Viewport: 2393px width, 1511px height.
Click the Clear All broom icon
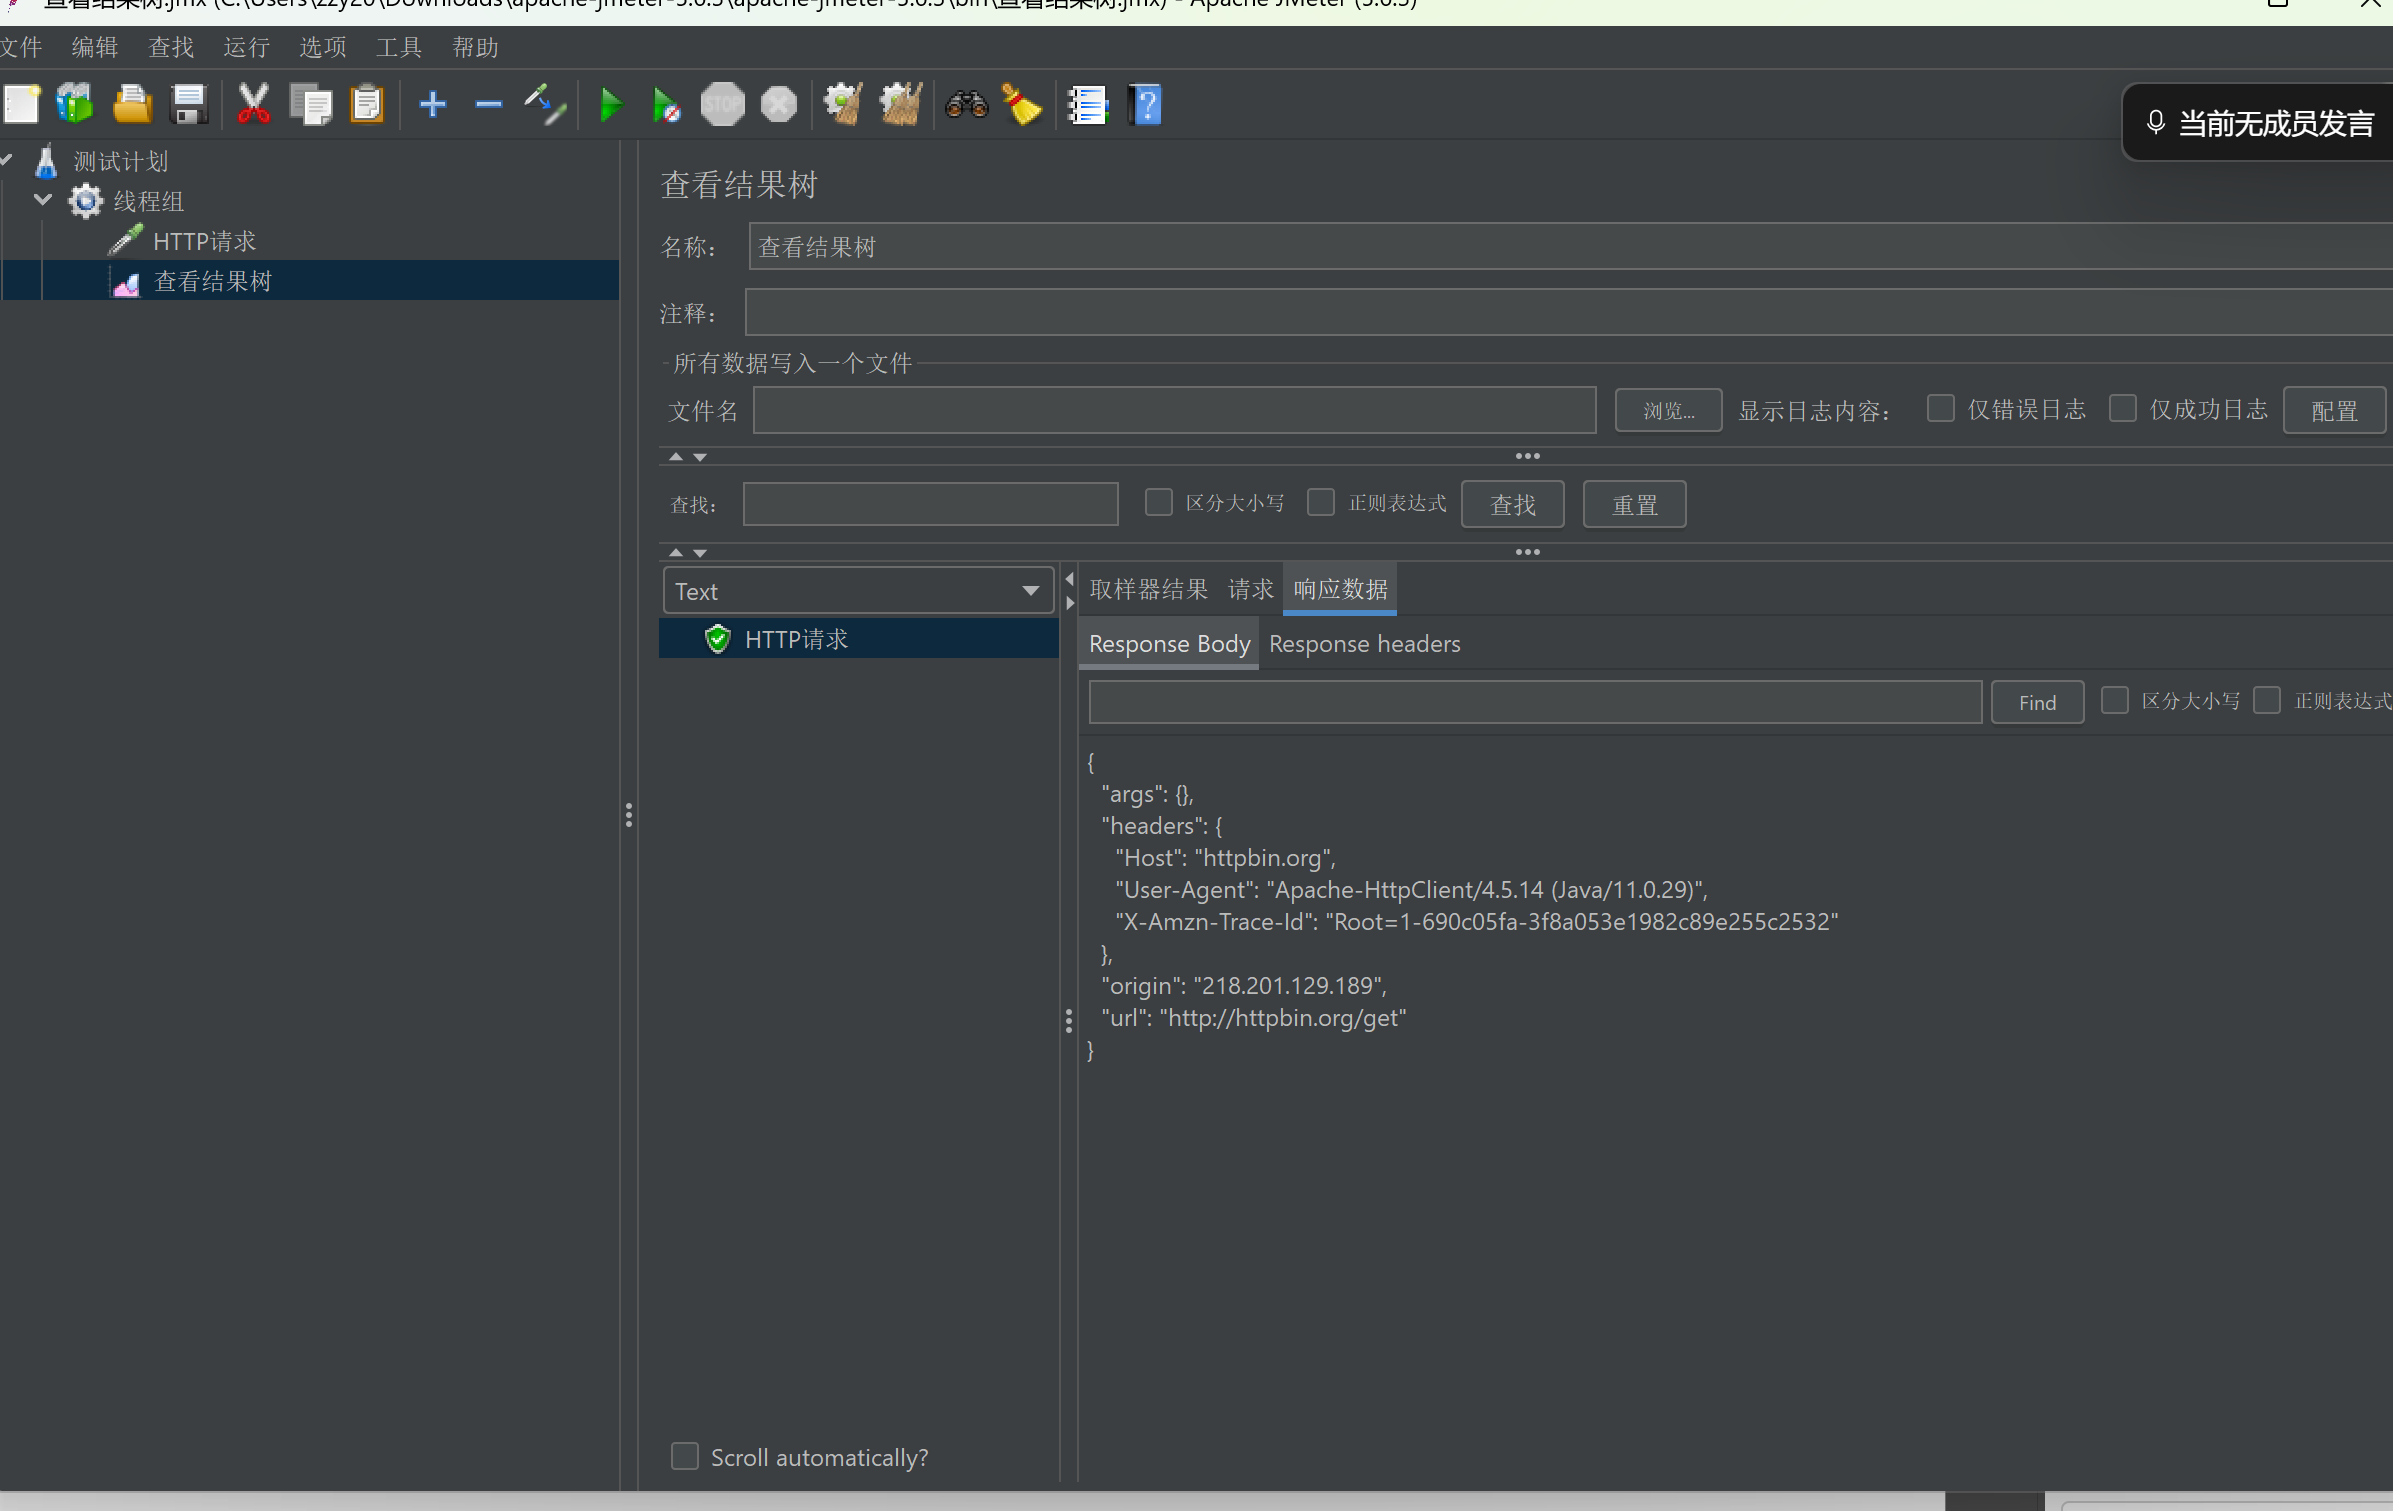900,105
